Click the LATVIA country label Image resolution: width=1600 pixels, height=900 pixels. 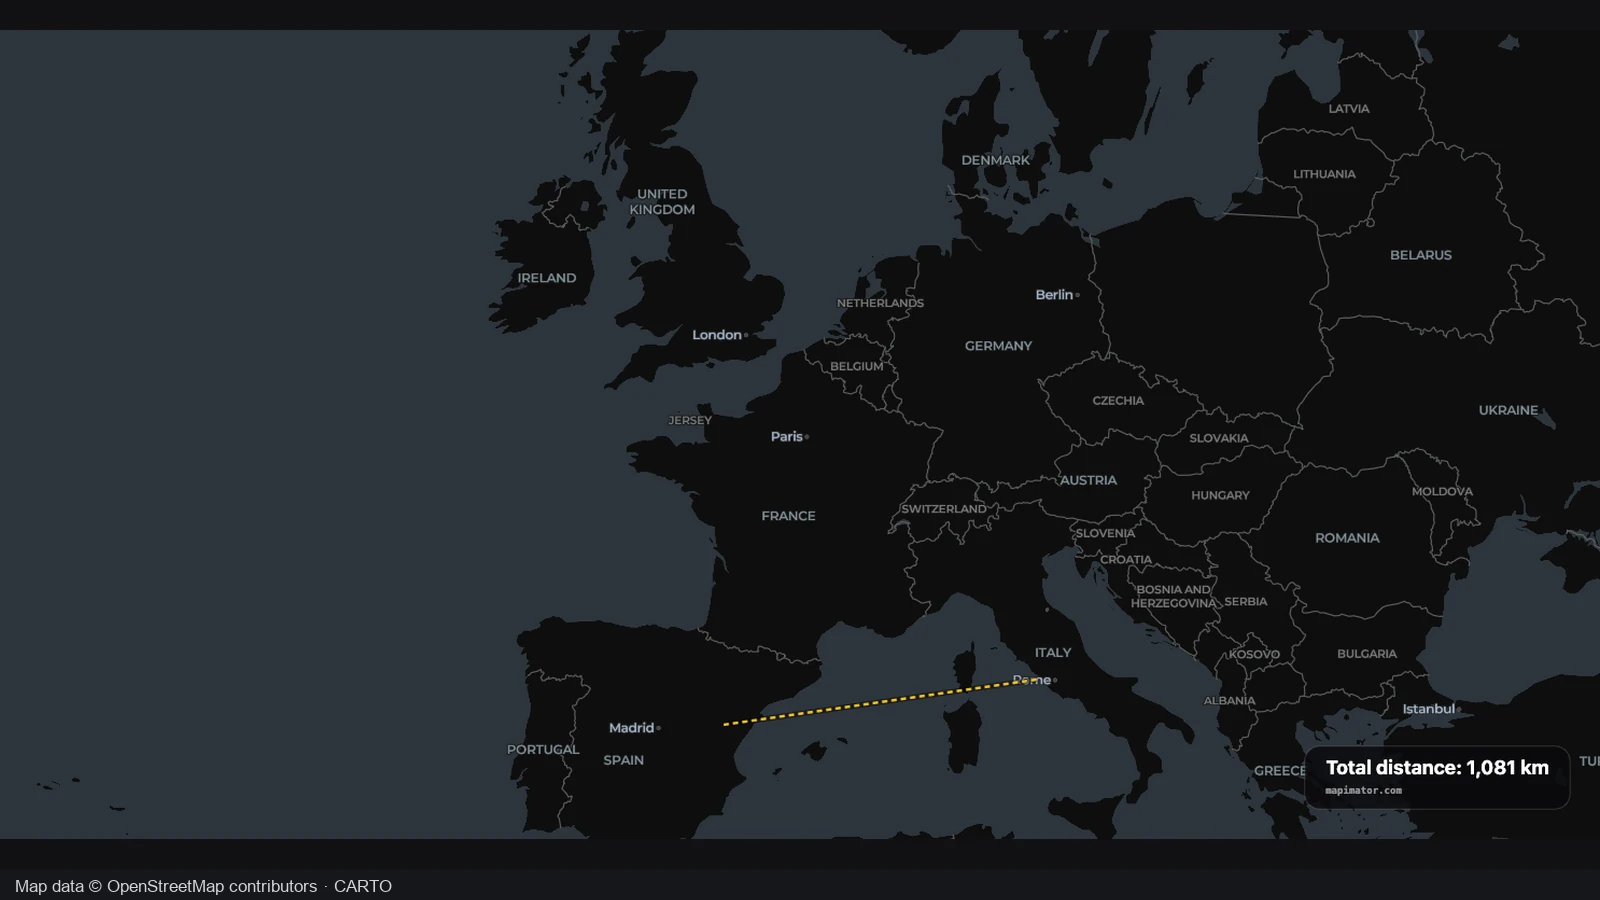point(1348,109)
